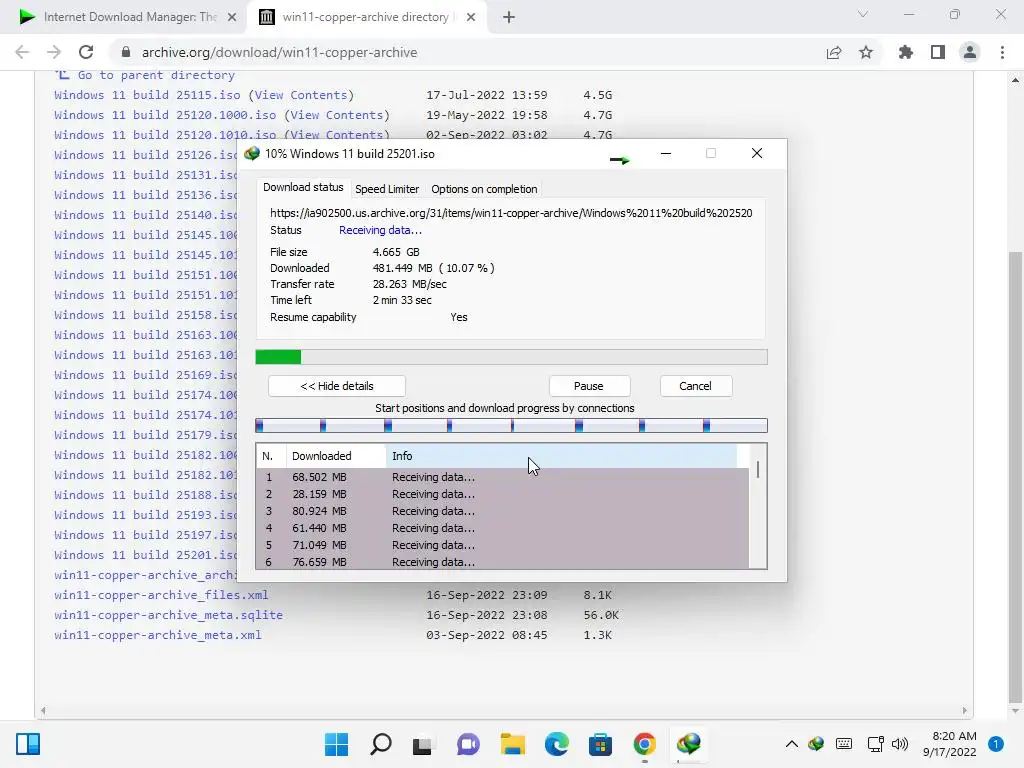The image size is (1024, 768).
Task: Click site lock icon in address bar
Action: point(126,52)
